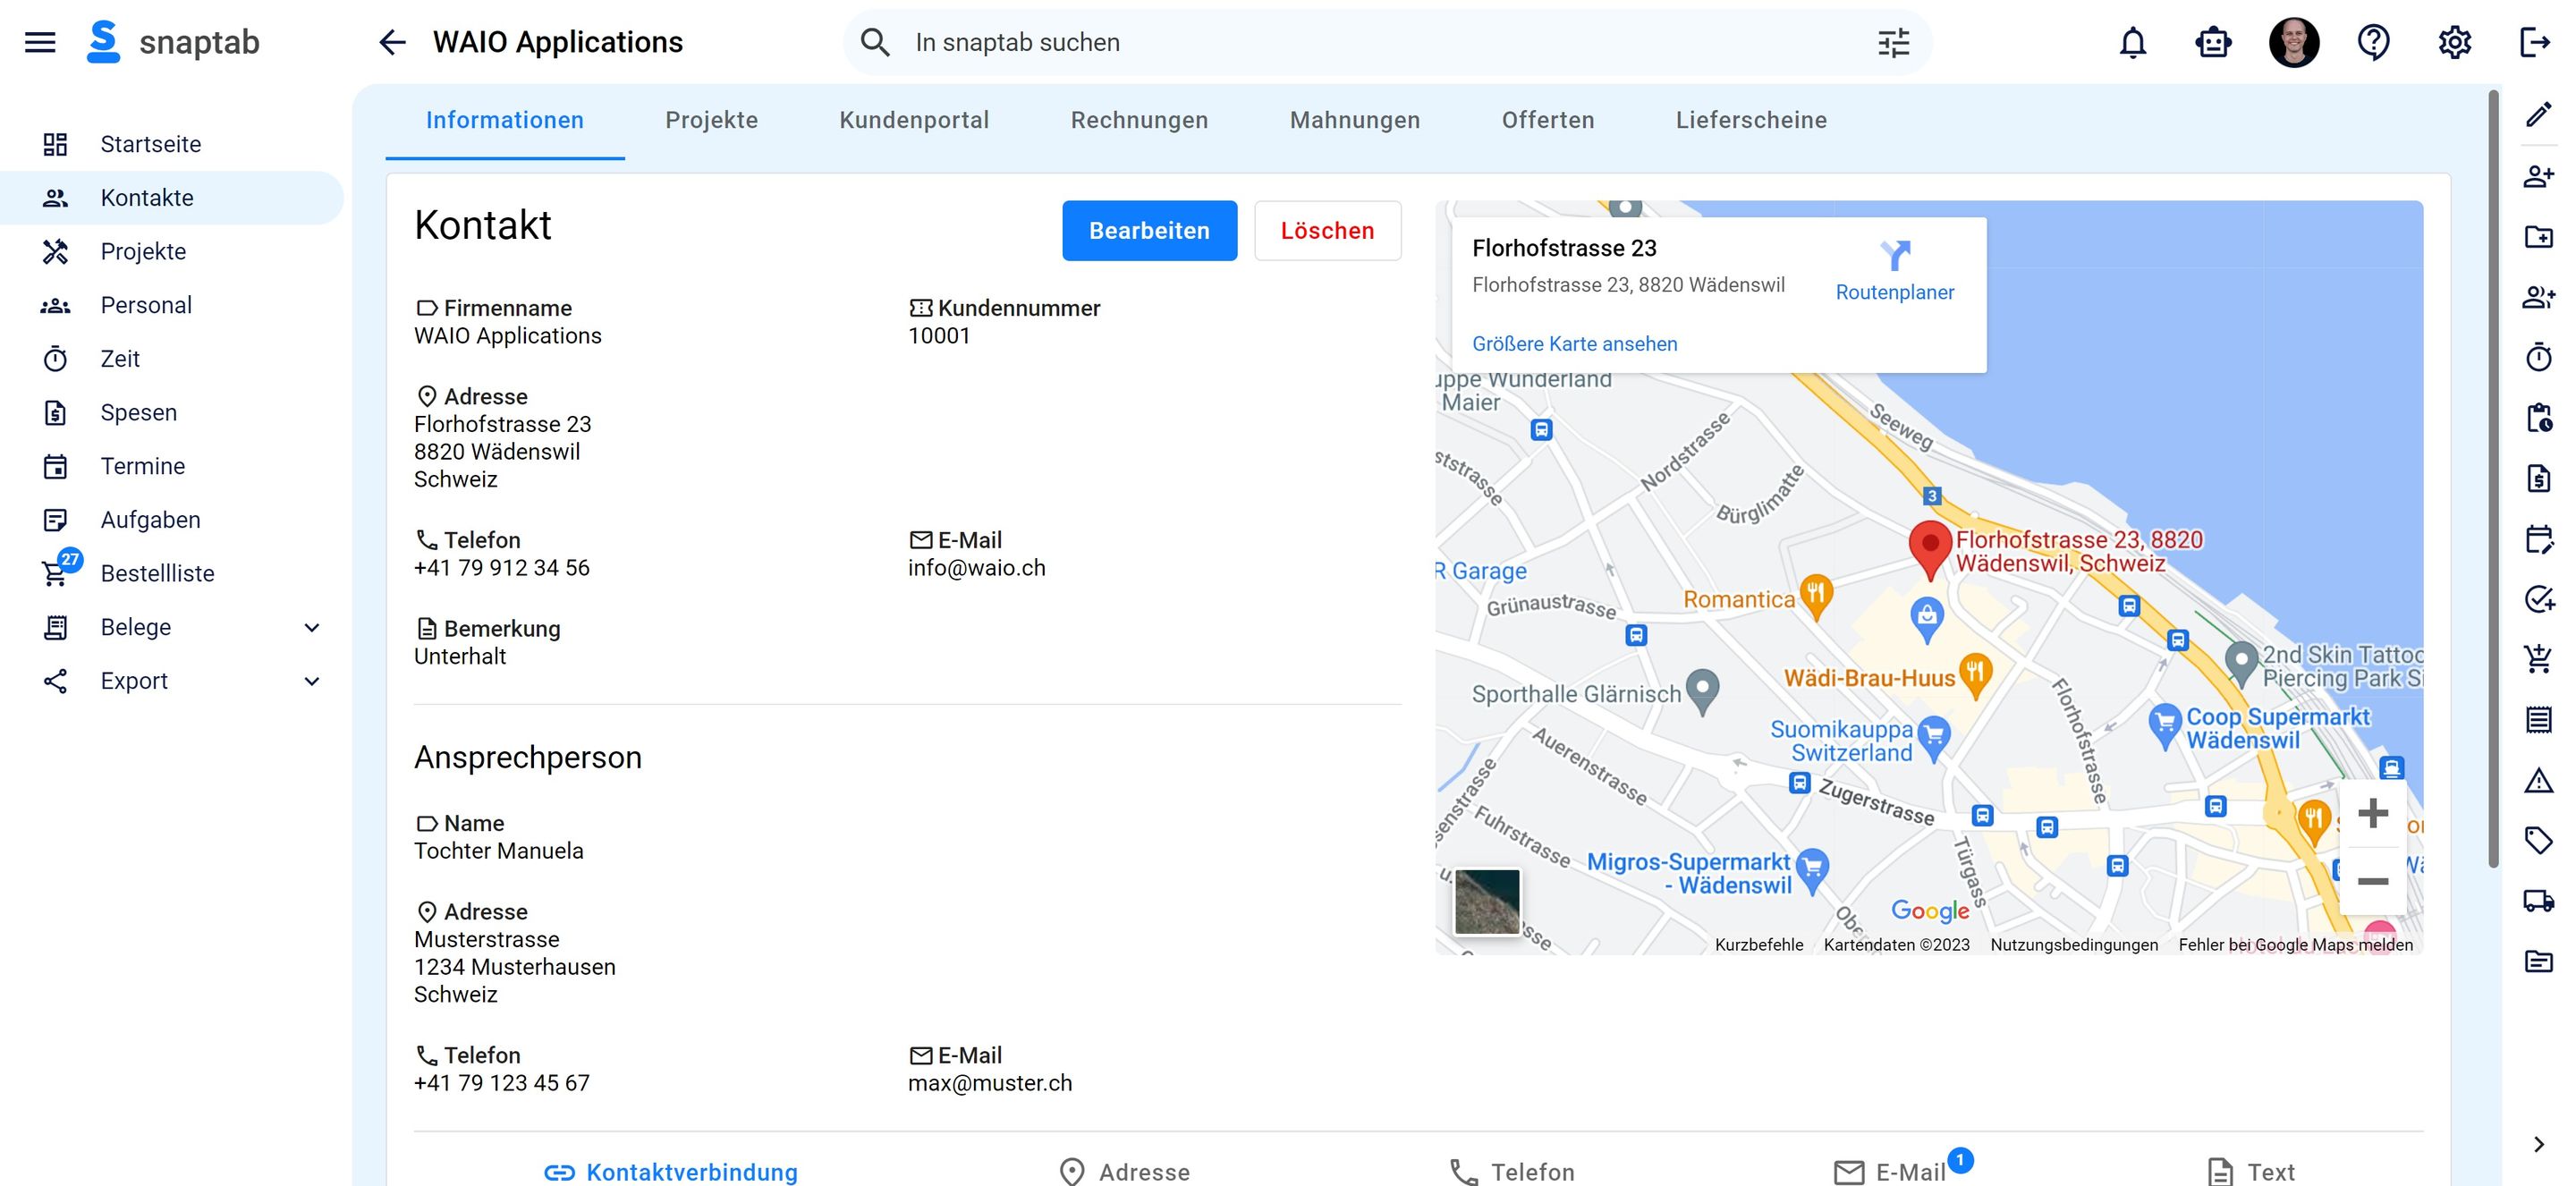
Task: Open the help question mark icon
Action: click(x=2374, y=42)
